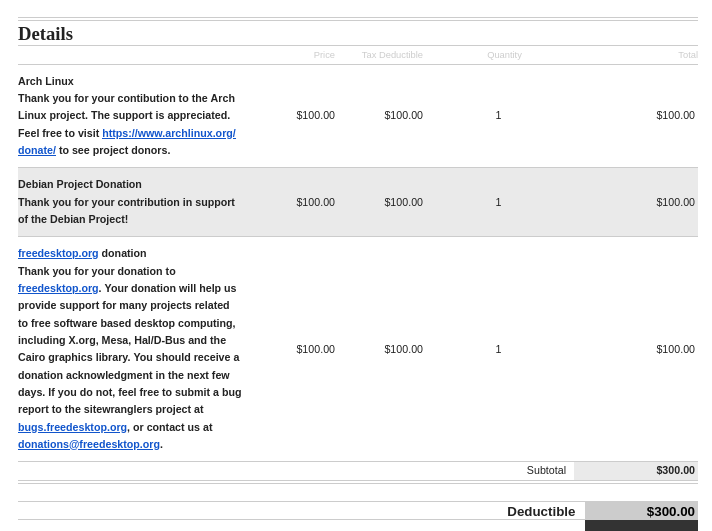Click the freedesktop tax deductible amount
712x531 pixels.
[x=403, y=349]
